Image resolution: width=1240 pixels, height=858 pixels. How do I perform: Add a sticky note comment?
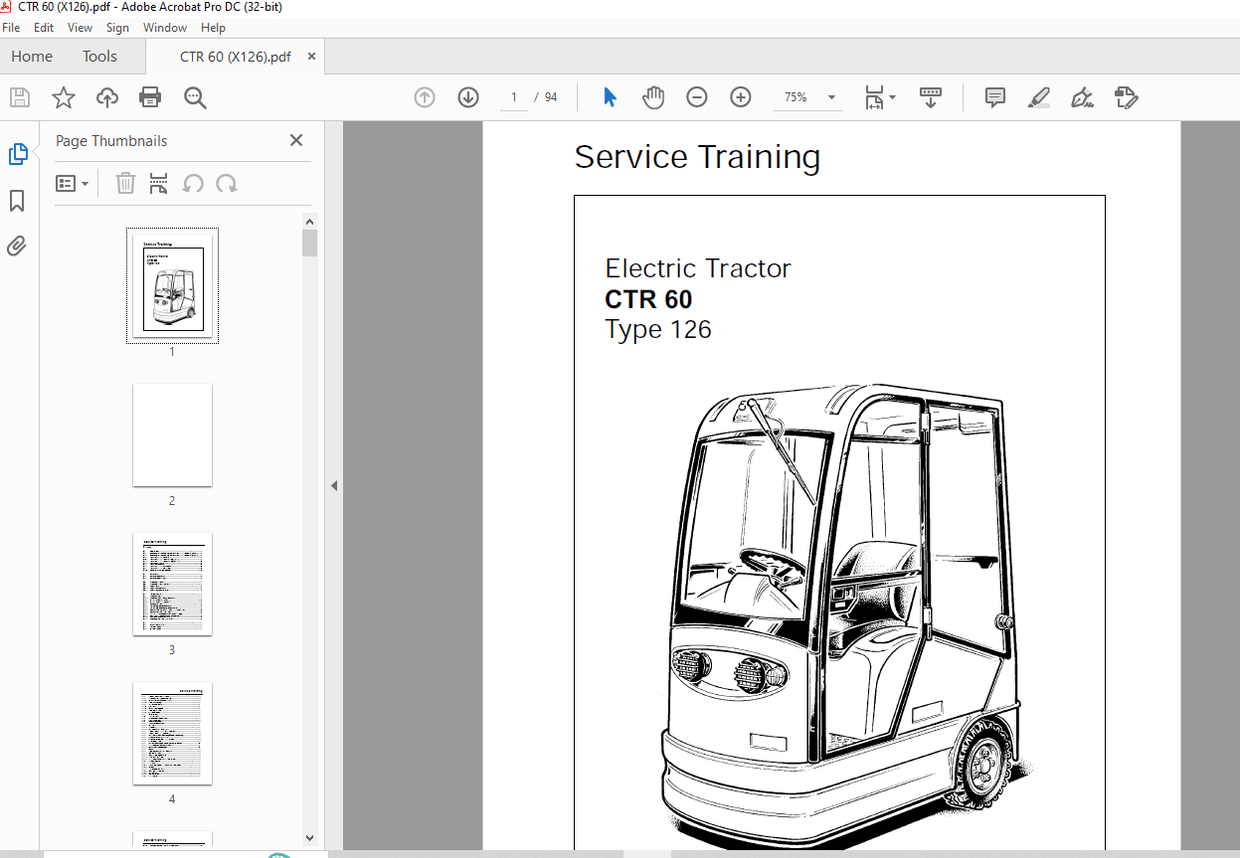pyautogui.click(x=994, y=97)
